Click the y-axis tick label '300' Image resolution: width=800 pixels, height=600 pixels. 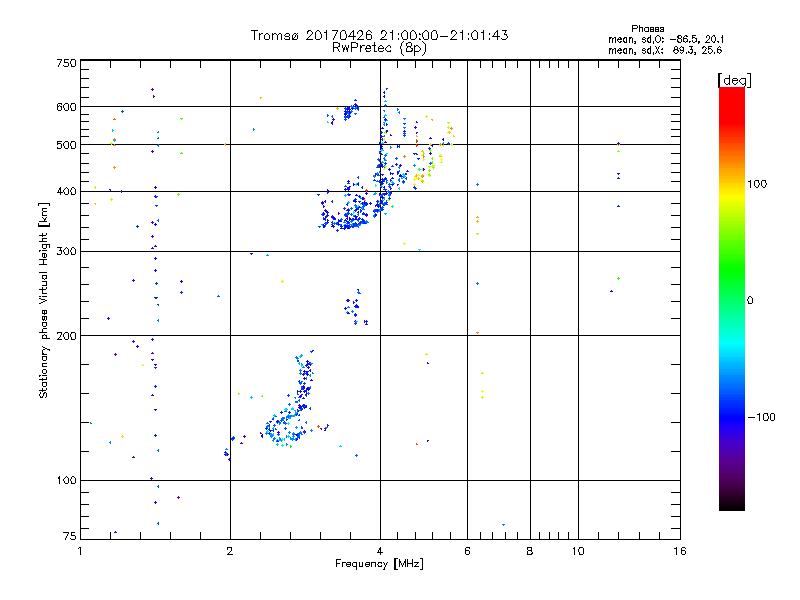pos(66,251)
